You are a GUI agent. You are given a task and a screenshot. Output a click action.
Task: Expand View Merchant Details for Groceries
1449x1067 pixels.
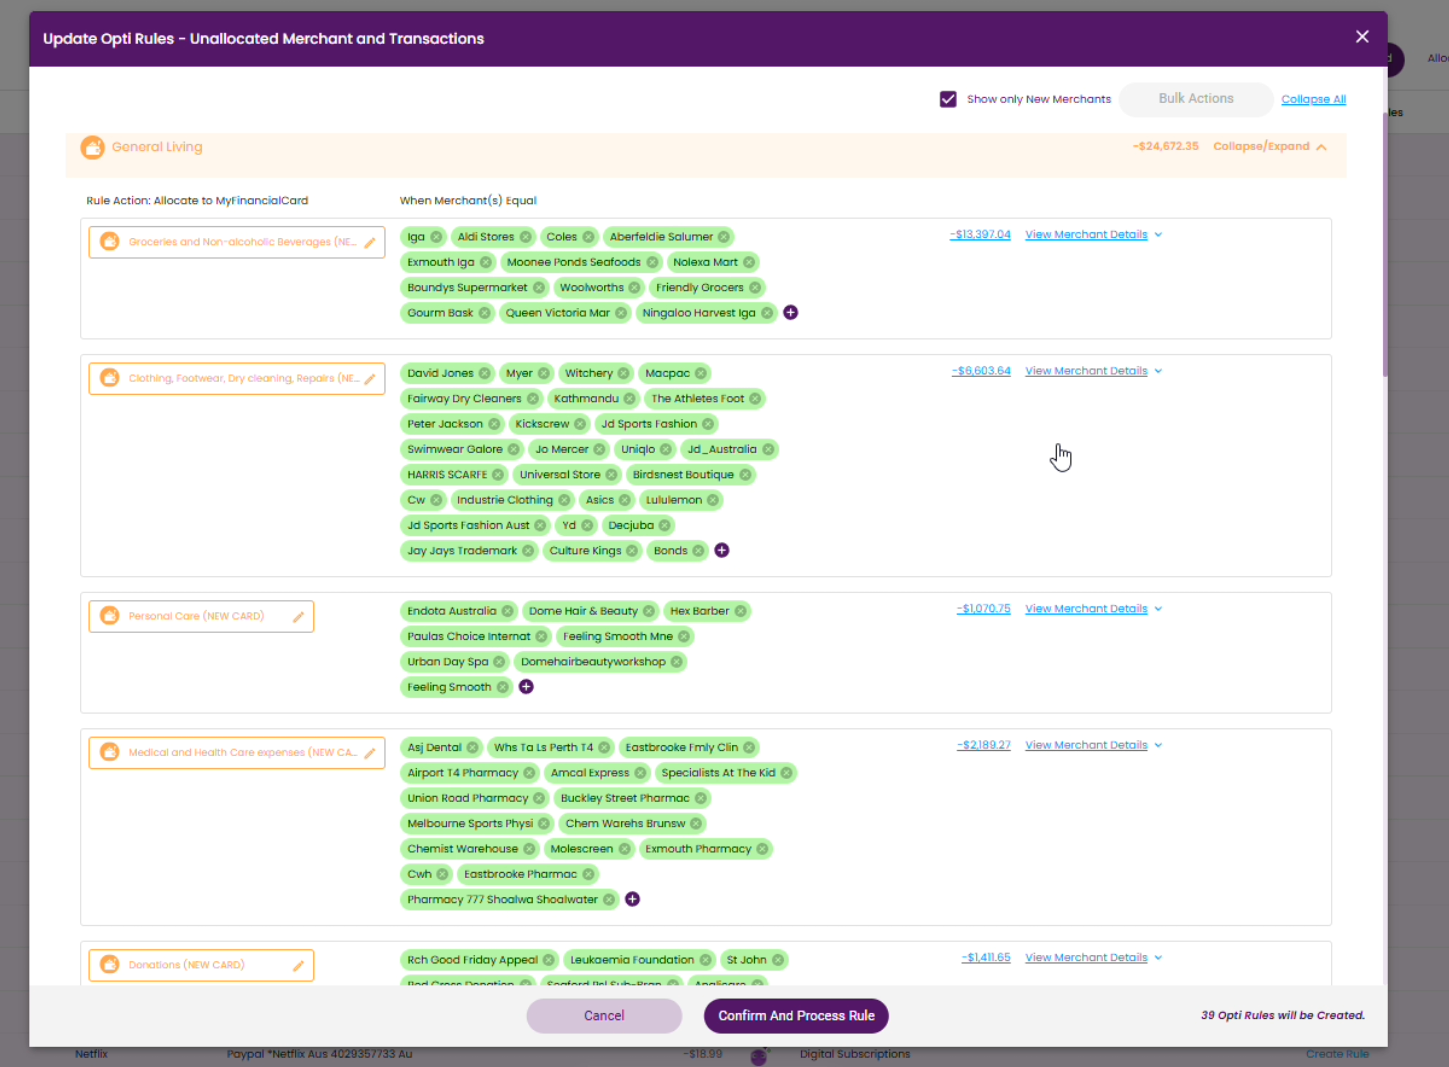tap(1093, 235)
